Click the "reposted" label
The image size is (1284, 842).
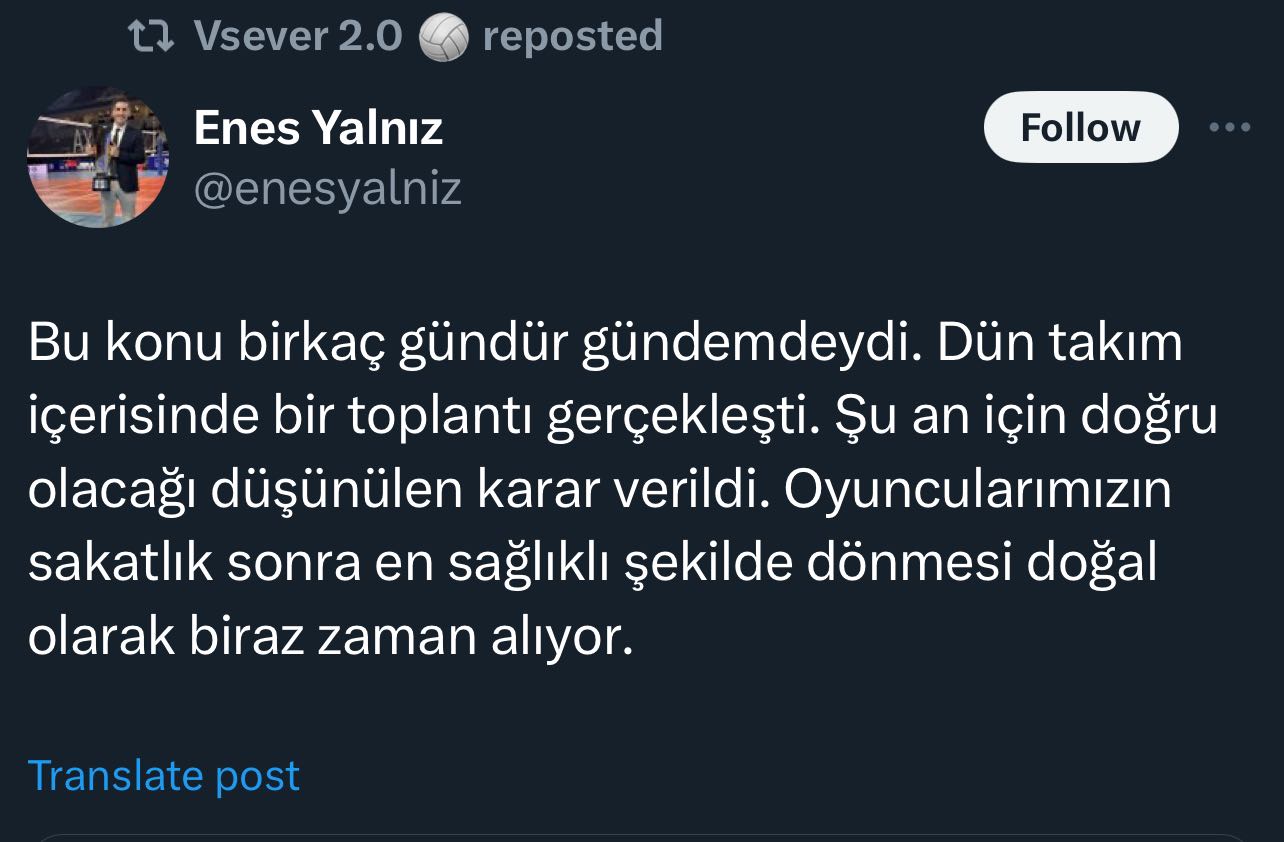(572, 37)
